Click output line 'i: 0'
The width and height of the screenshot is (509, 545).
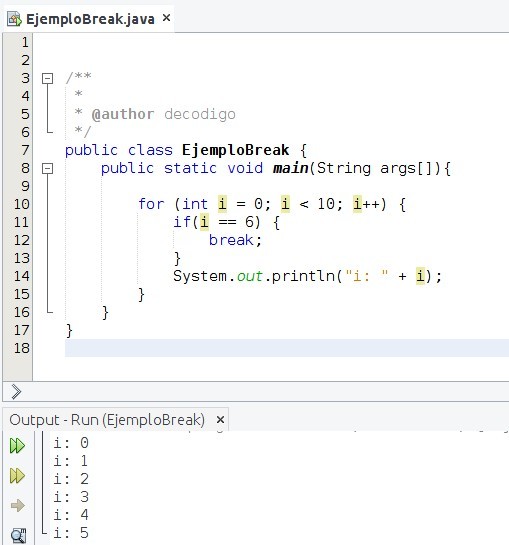[71, 443]
